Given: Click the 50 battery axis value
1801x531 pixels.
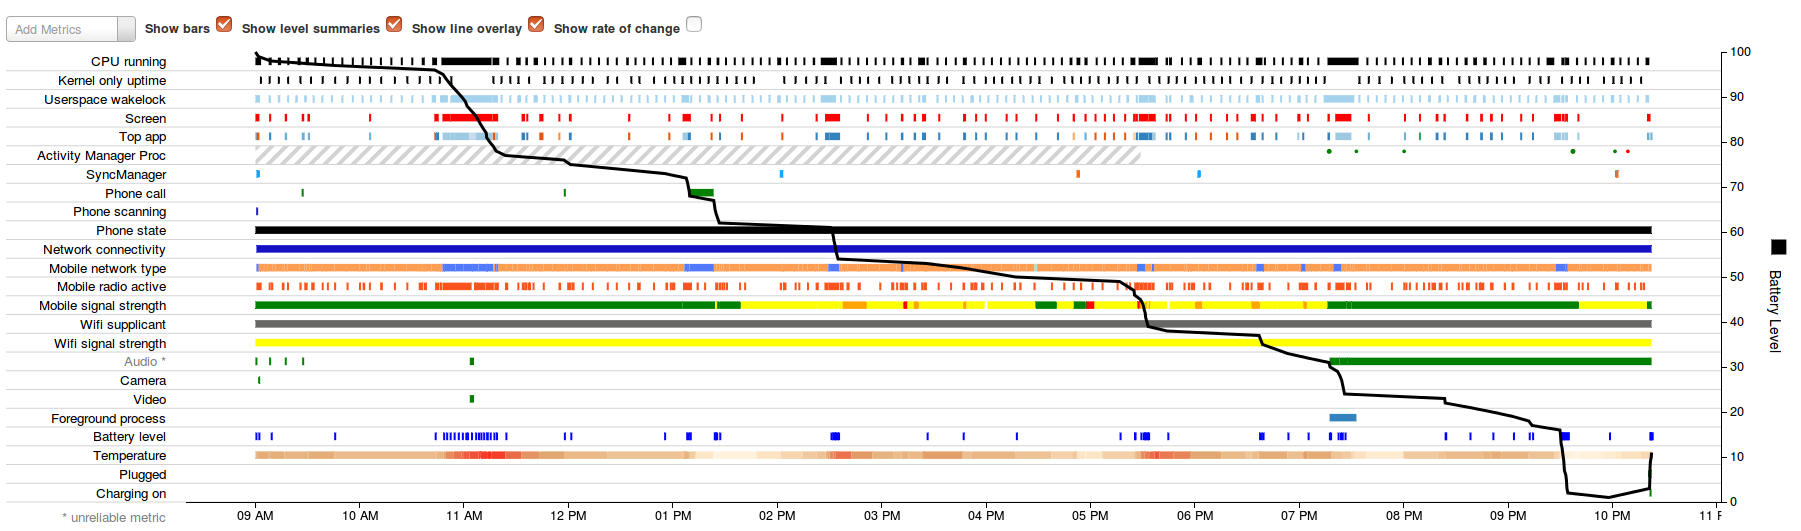Looking at the screenshot, I should 1737,277.
